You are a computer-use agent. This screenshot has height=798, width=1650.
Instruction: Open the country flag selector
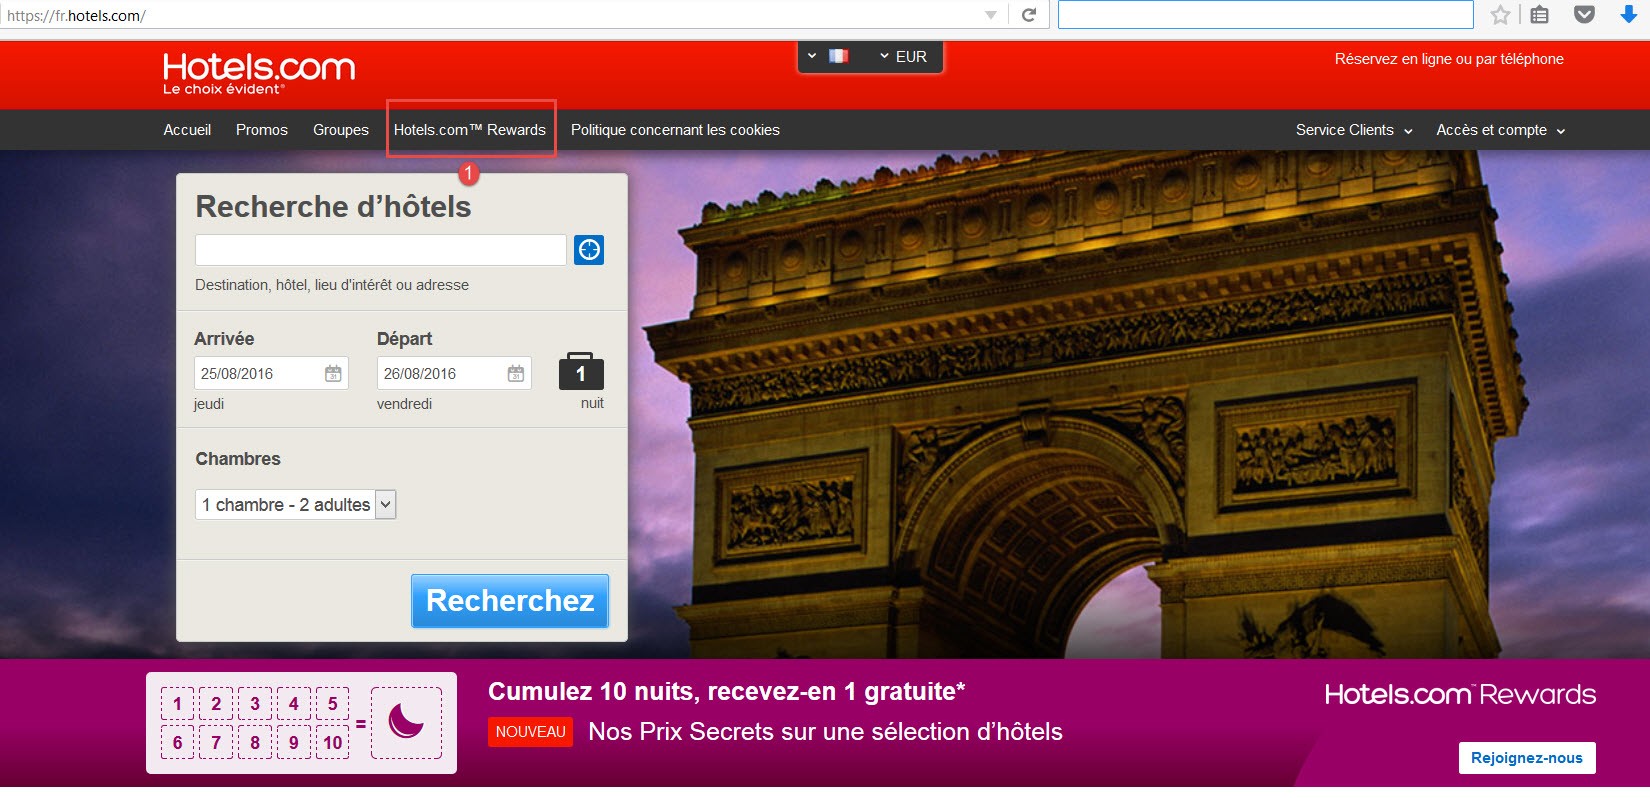click(828, 56)
